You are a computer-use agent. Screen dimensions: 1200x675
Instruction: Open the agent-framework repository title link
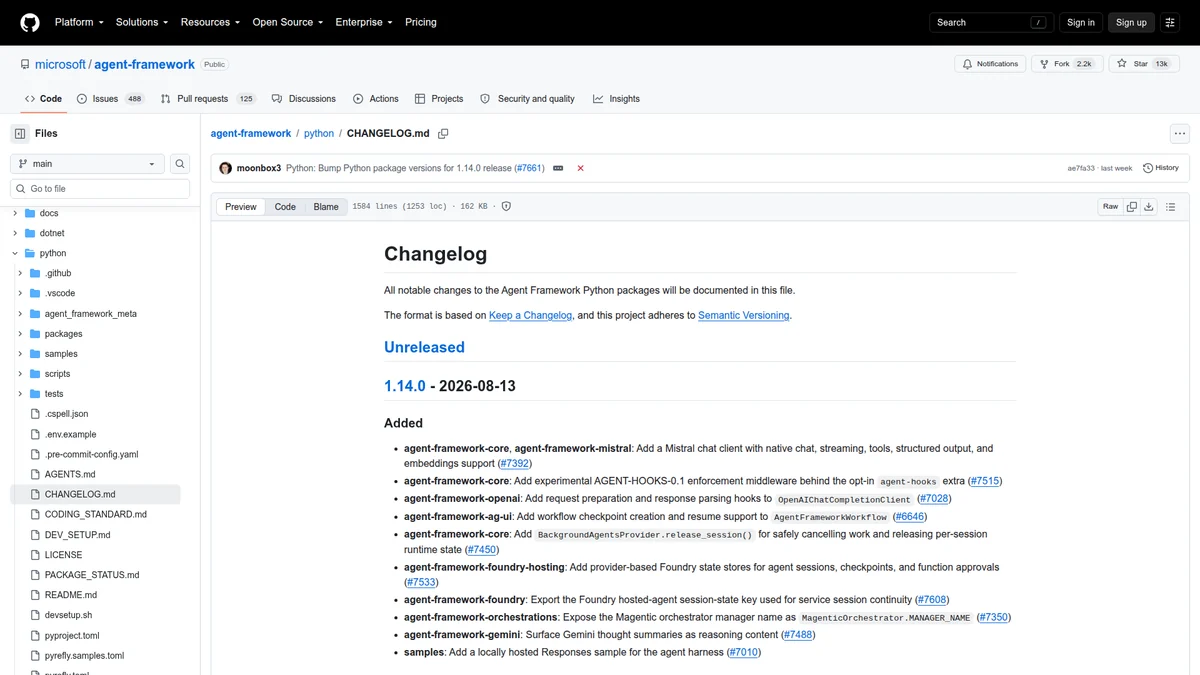click(144, 64)
